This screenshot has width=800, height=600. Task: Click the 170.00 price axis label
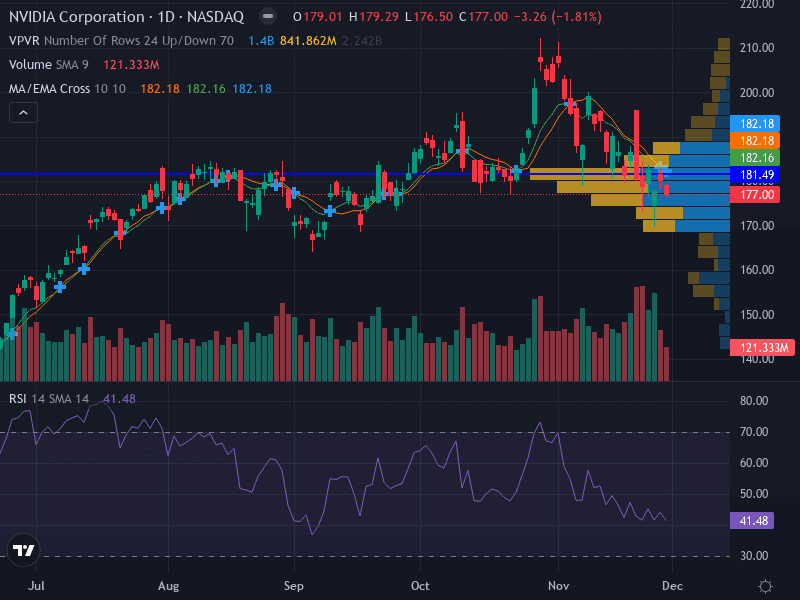[757, 226]
